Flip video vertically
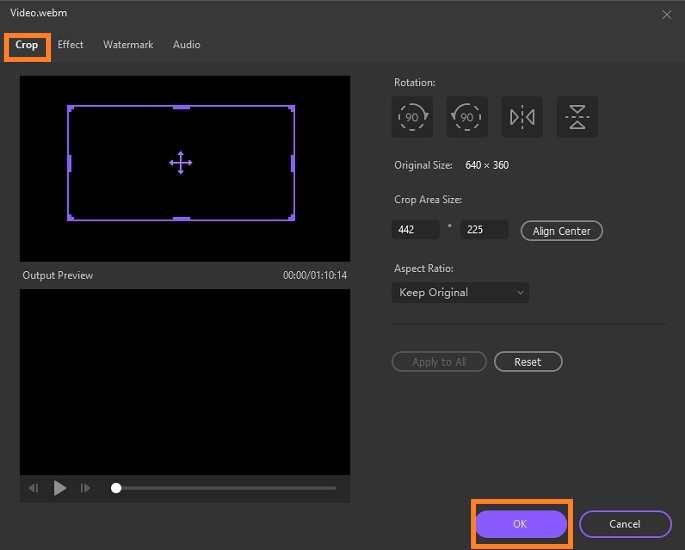This screenshot has width=685, height=550. 577,117
